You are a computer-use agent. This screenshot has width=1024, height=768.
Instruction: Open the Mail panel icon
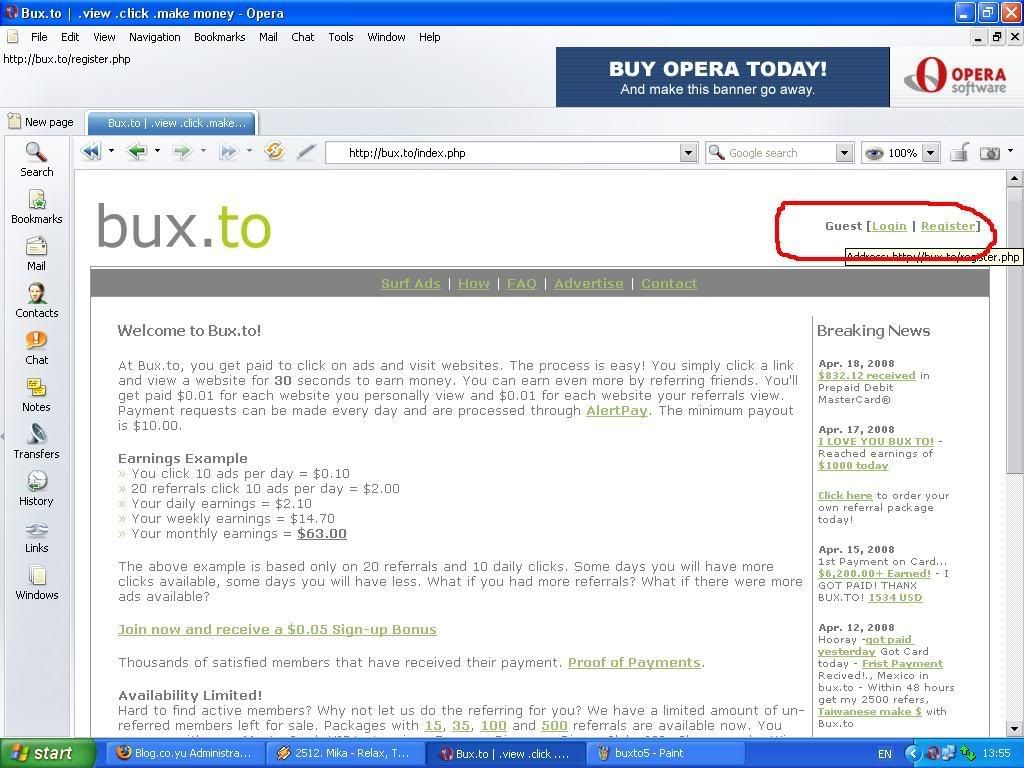pyautogui.click(x=36, y=254)
